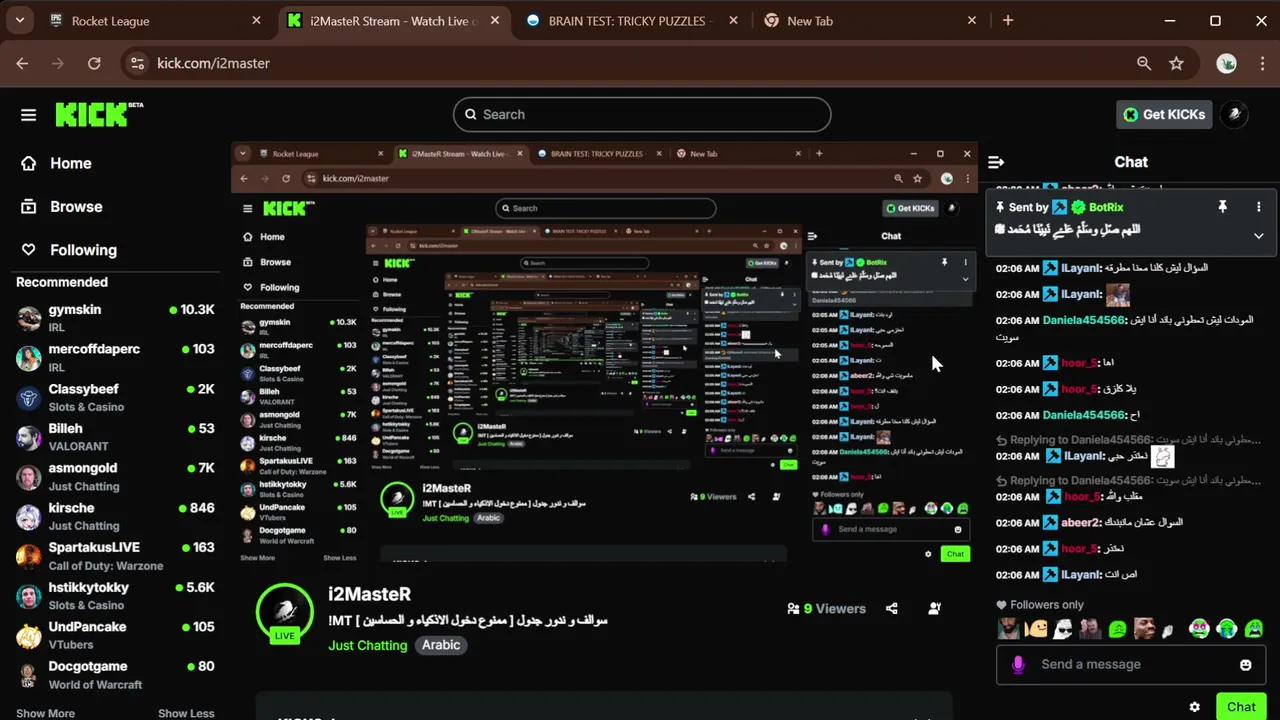Unpin the pinned BotRix message
The width and height of the screenshot is (1280, 720).
tap(1222, 207)
